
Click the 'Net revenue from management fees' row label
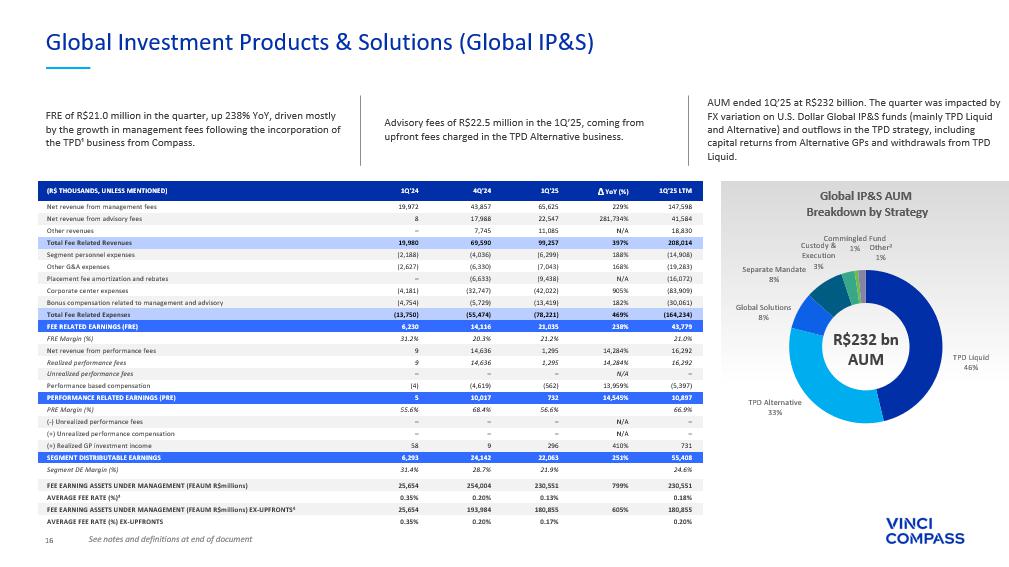102,207
